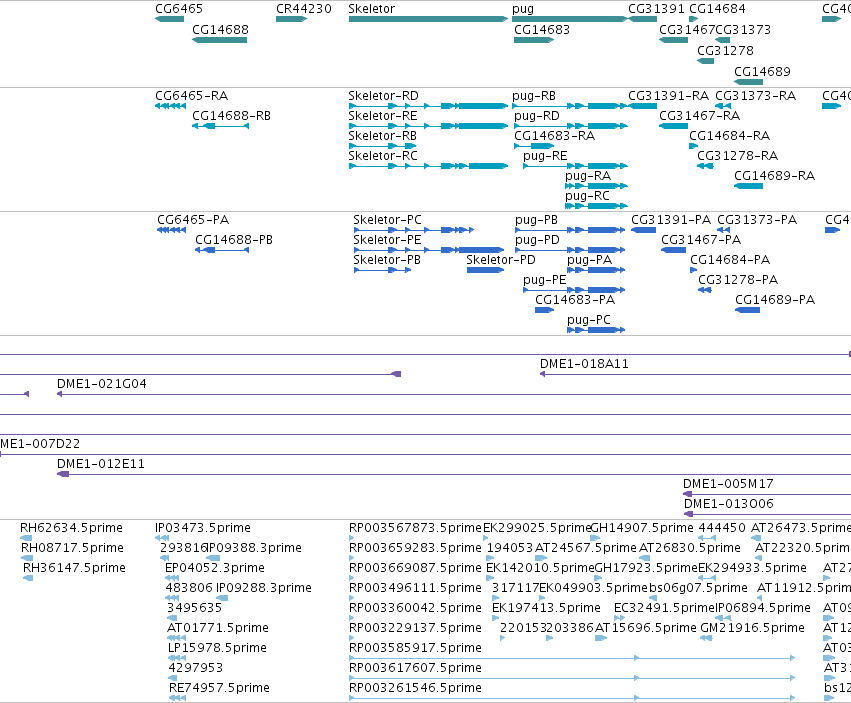
Task: Click the CG31391-PA protein label
Action: [671, 220]
